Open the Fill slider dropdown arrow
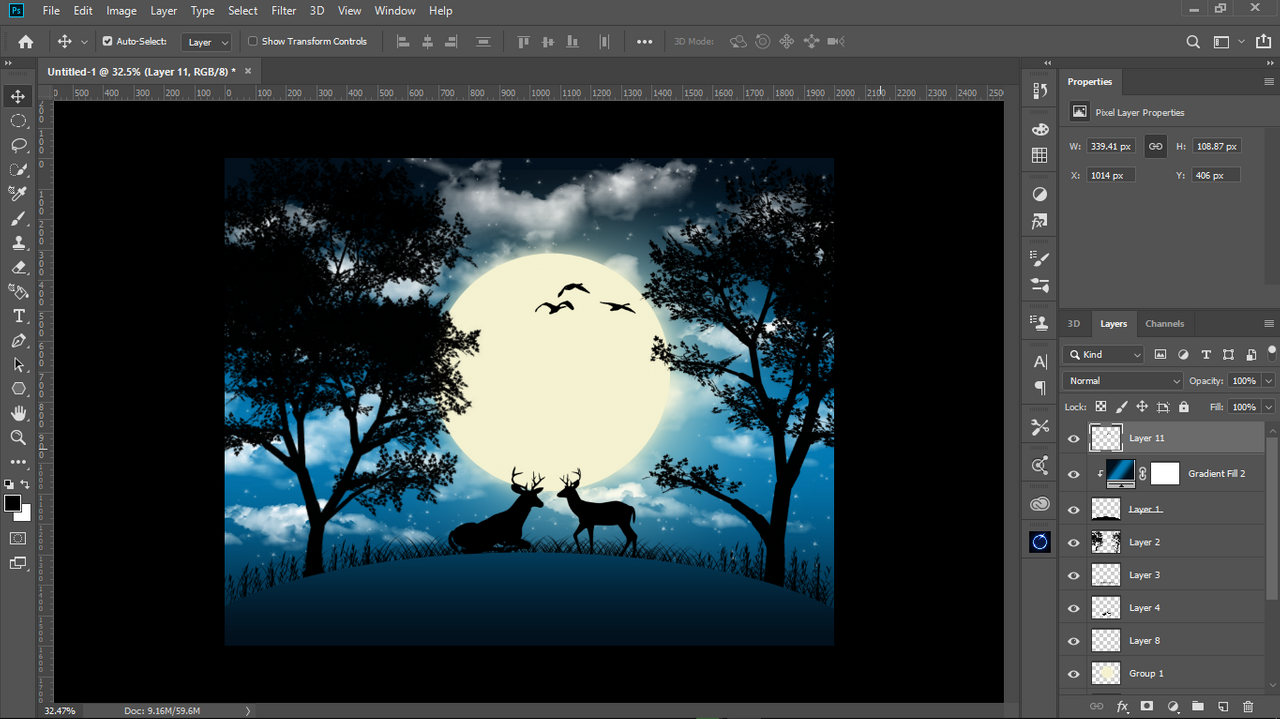 (1269, 407)
